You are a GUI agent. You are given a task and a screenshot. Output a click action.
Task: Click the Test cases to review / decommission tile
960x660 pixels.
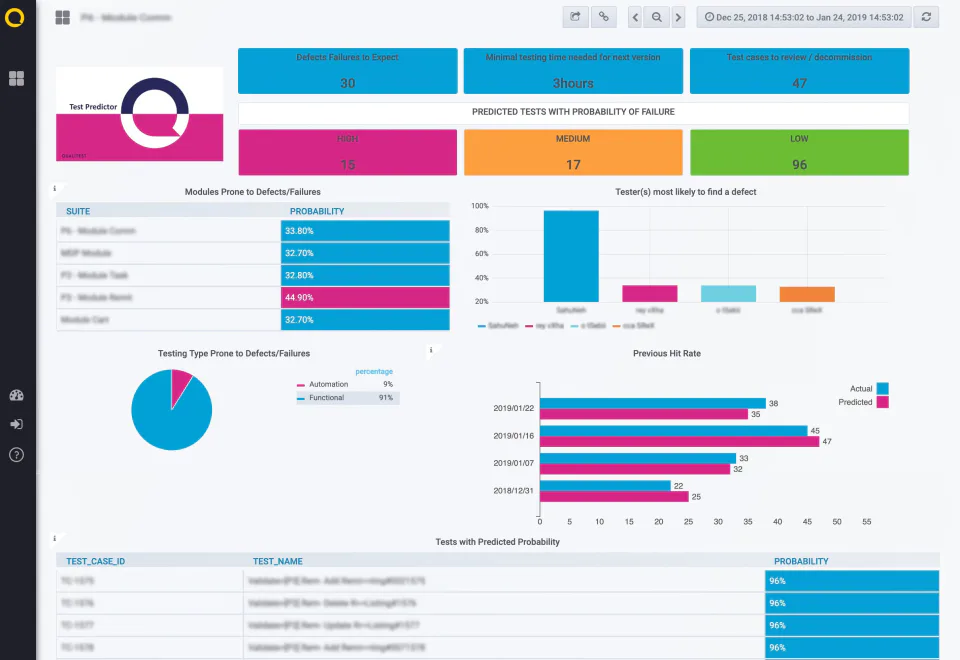pos(800,71)
